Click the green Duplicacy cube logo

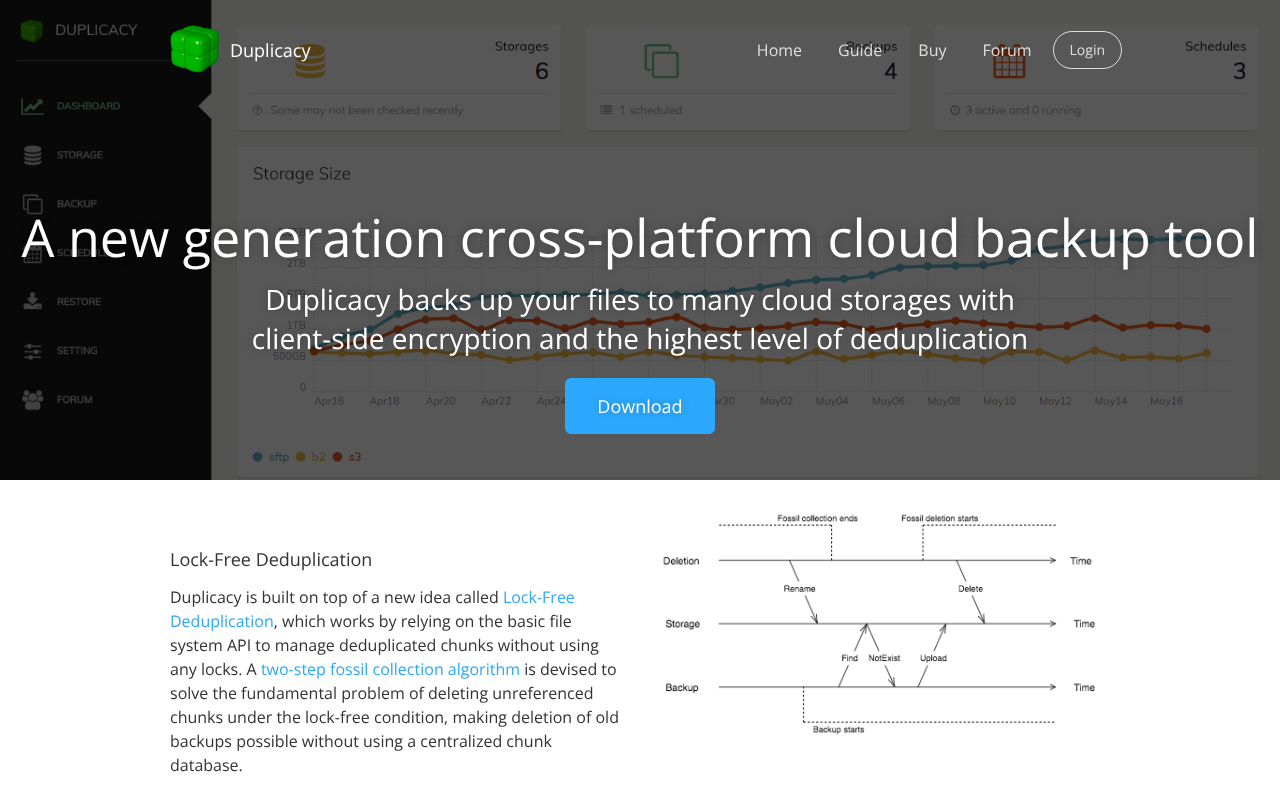[x=194, y=49]
